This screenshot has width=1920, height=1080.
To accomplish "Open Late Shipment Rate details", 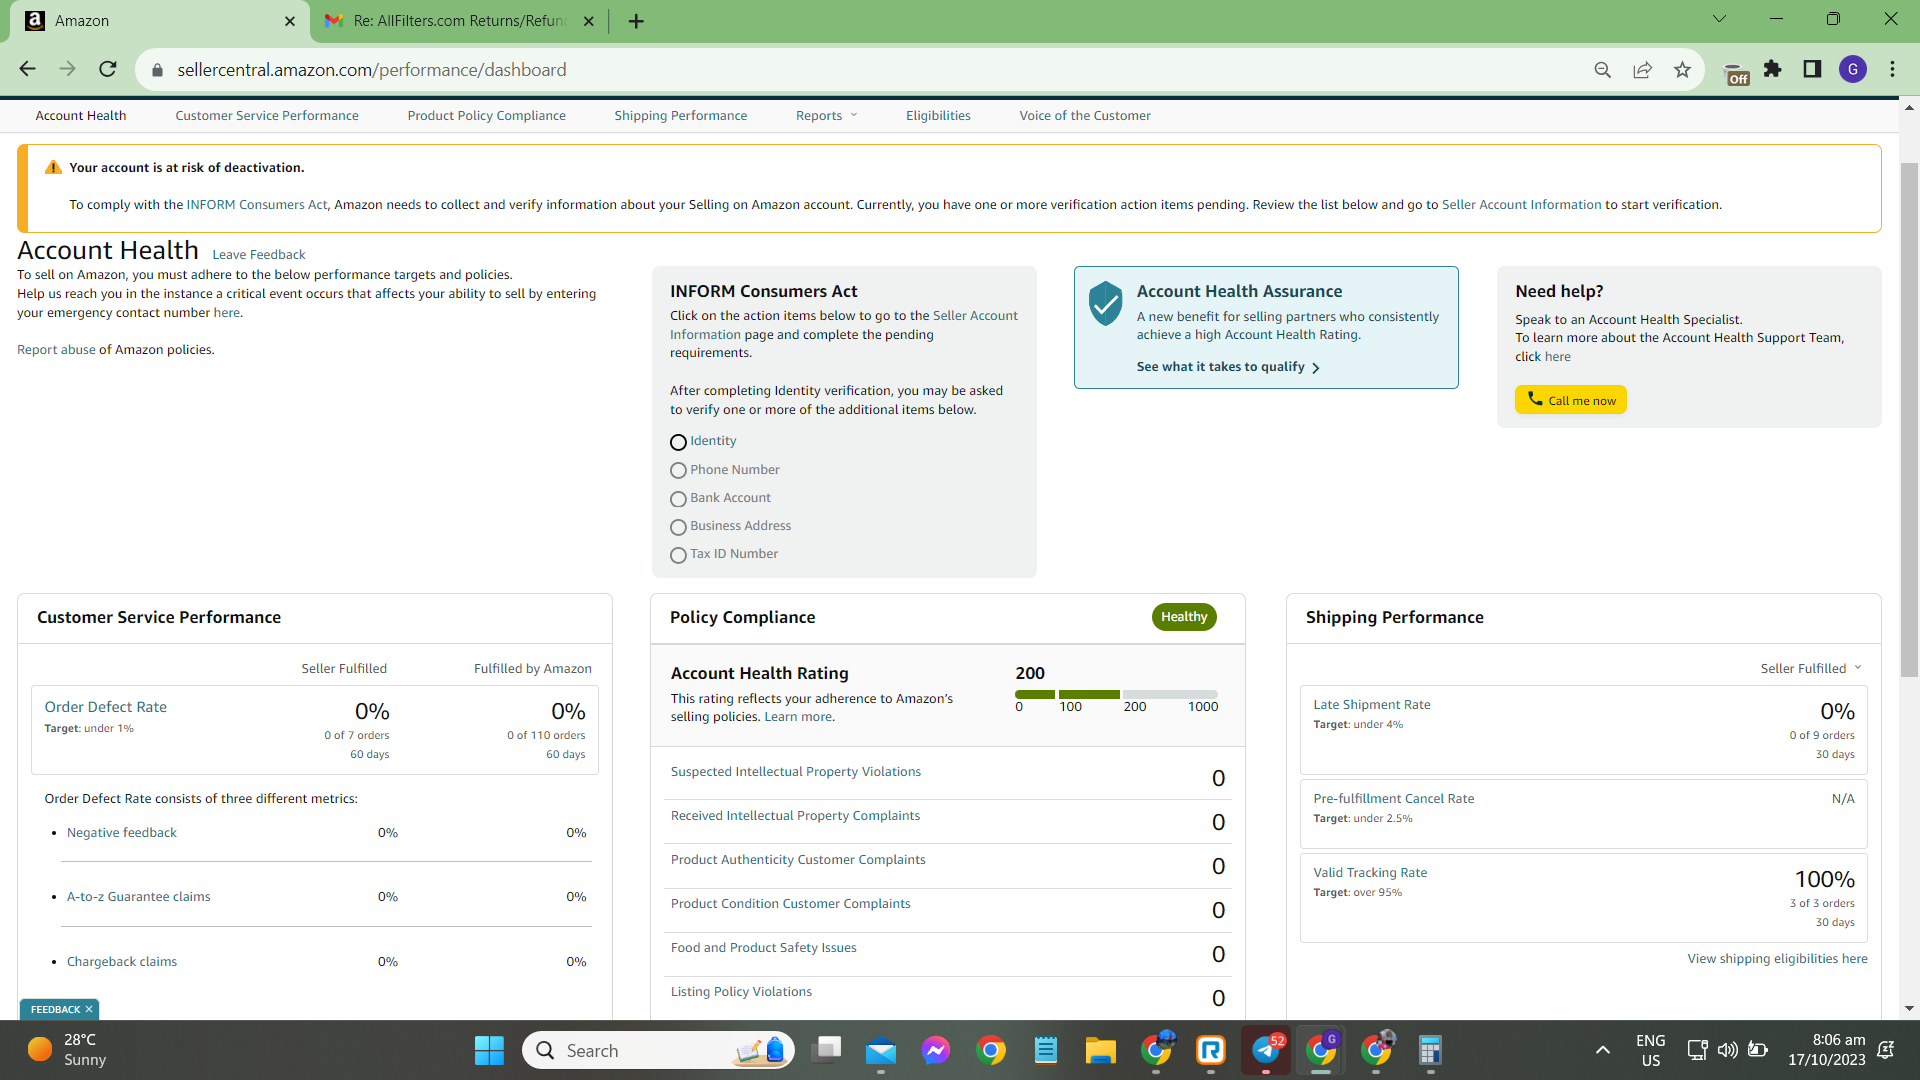I will pyautogui.click(x=1372, y=705).
